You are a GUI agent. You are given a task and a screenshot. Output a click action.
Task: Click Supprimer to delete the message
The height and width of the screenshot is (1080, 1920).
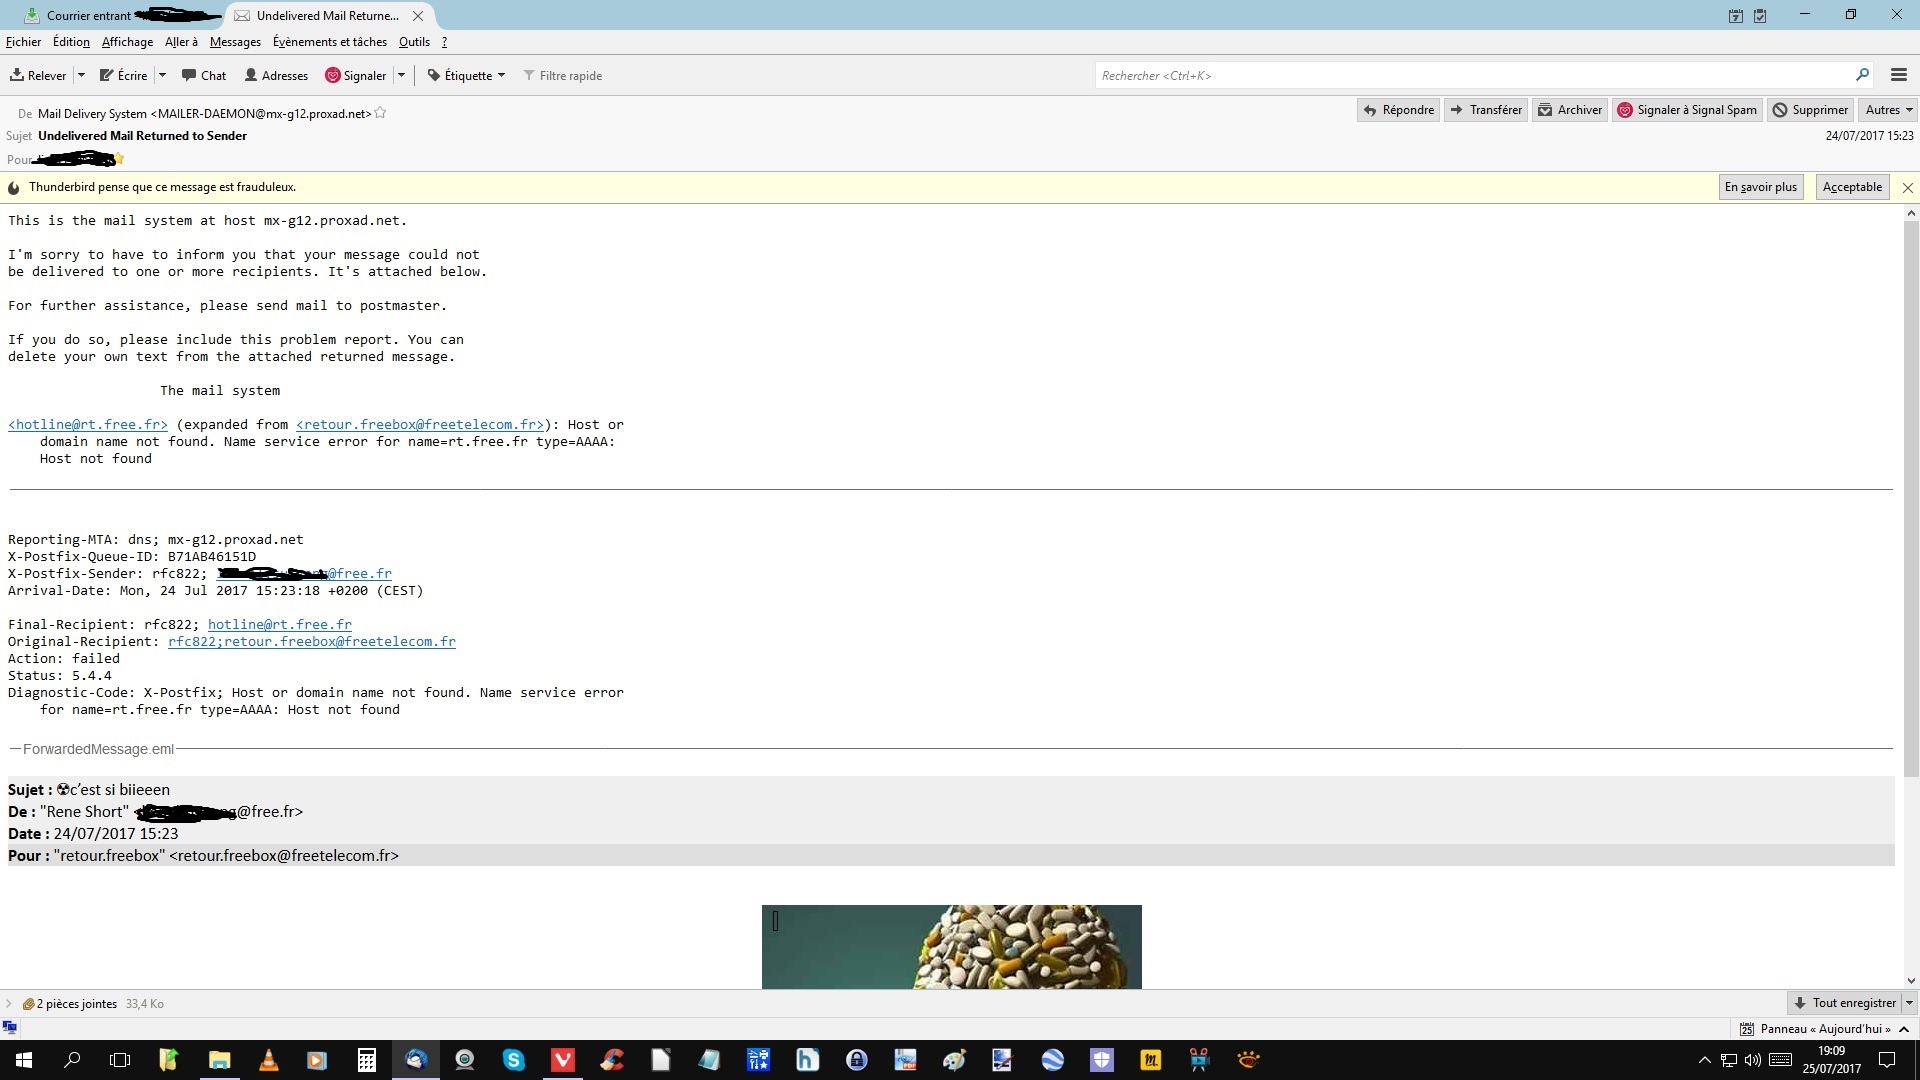click(x=1810, y=110)
